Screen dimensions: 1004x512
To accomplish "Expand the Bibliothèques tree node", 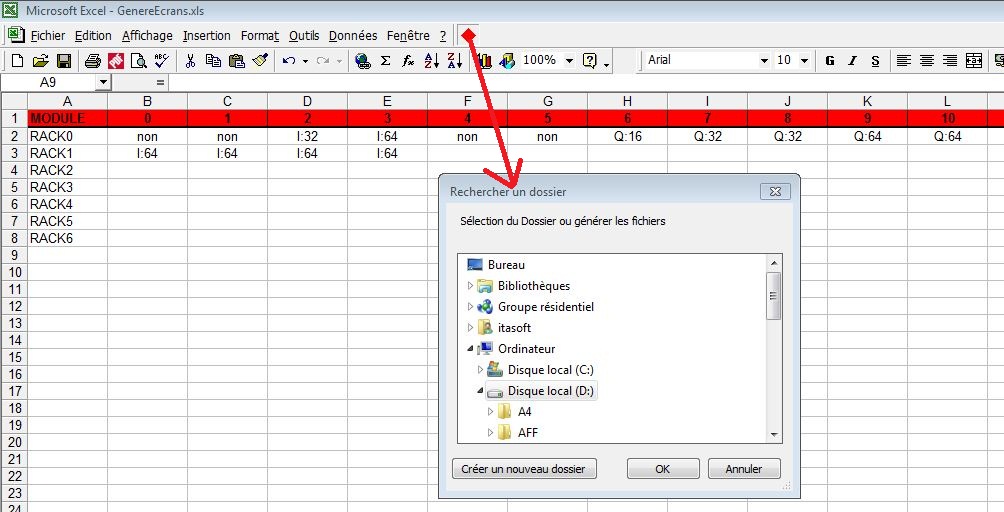I will (x=471, y=286).
